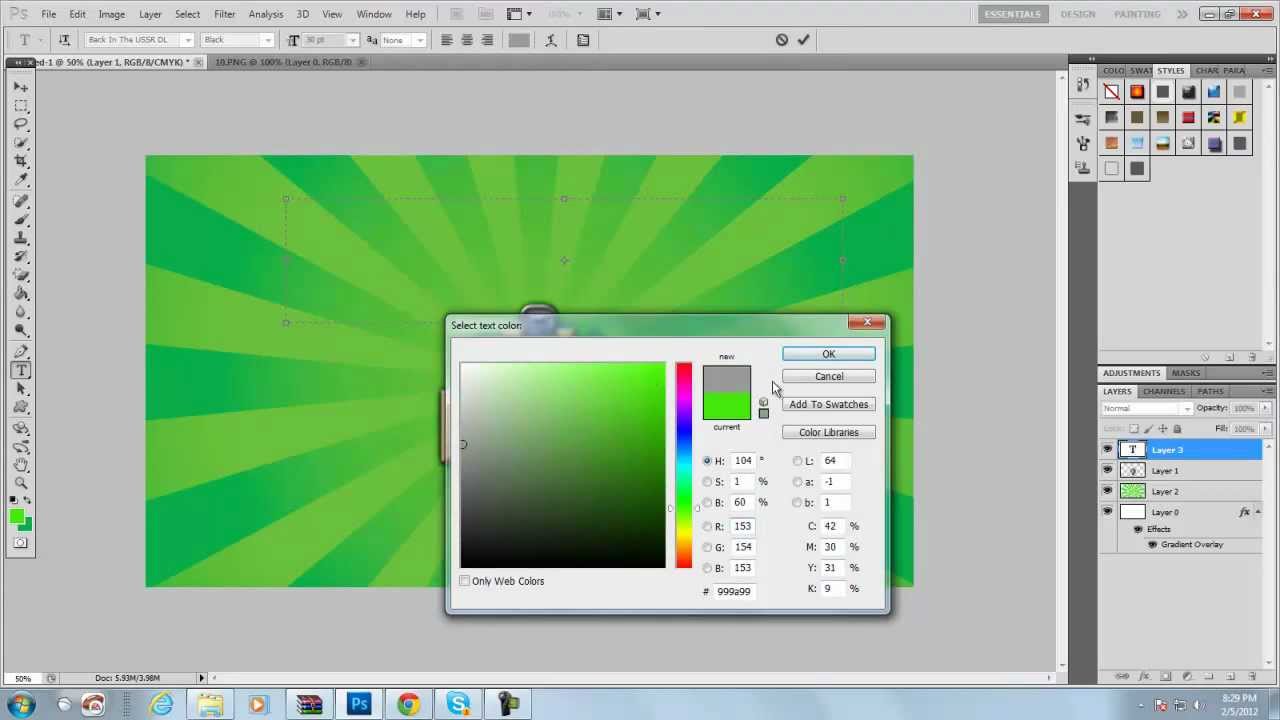Open the font style dropdown showing Black
Viewport: 1280px width, 720px height.
coord(267,40)
